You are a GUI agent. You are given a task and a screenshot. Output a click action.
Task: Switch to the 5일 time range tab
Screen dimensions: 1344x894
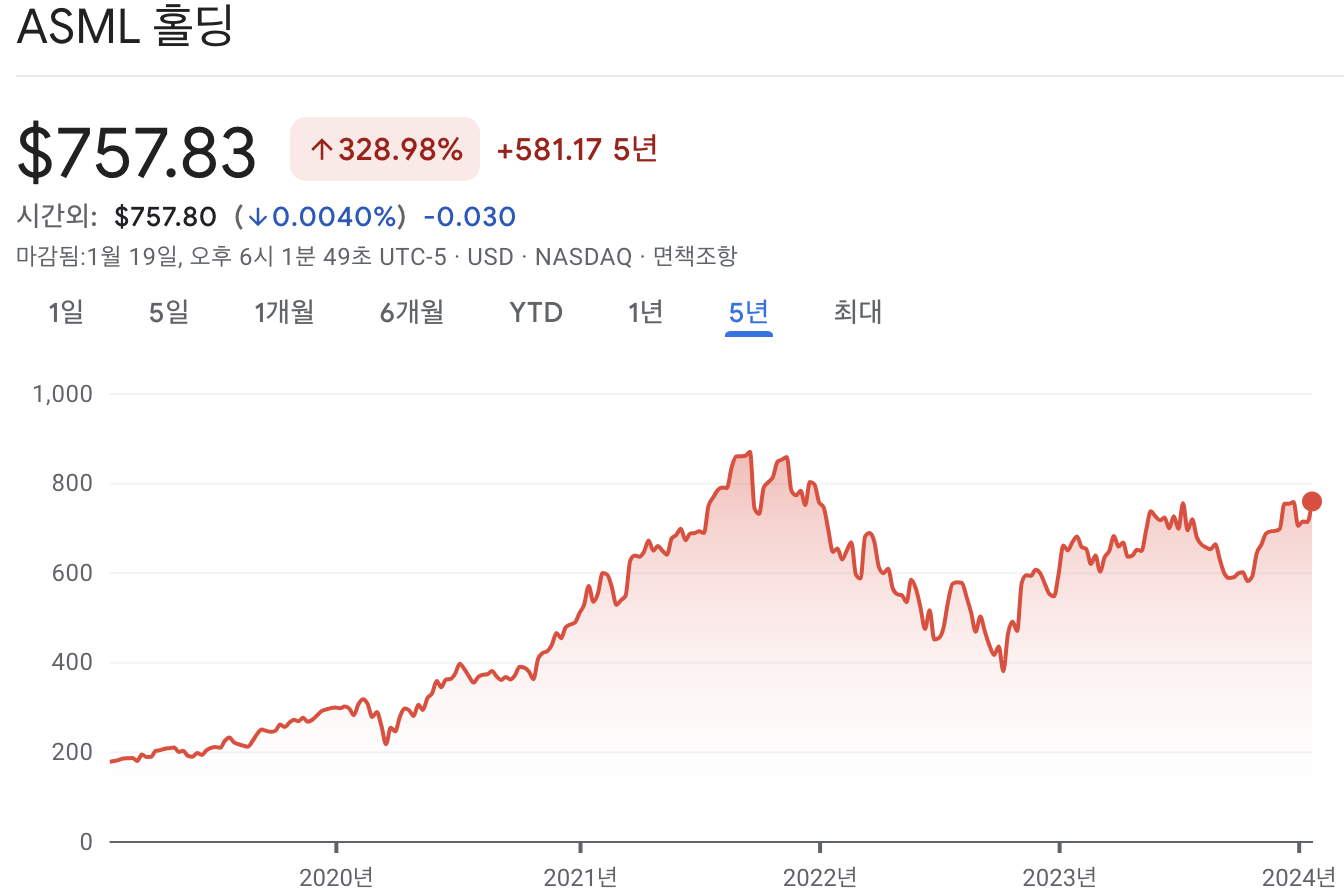pos(166,312)
